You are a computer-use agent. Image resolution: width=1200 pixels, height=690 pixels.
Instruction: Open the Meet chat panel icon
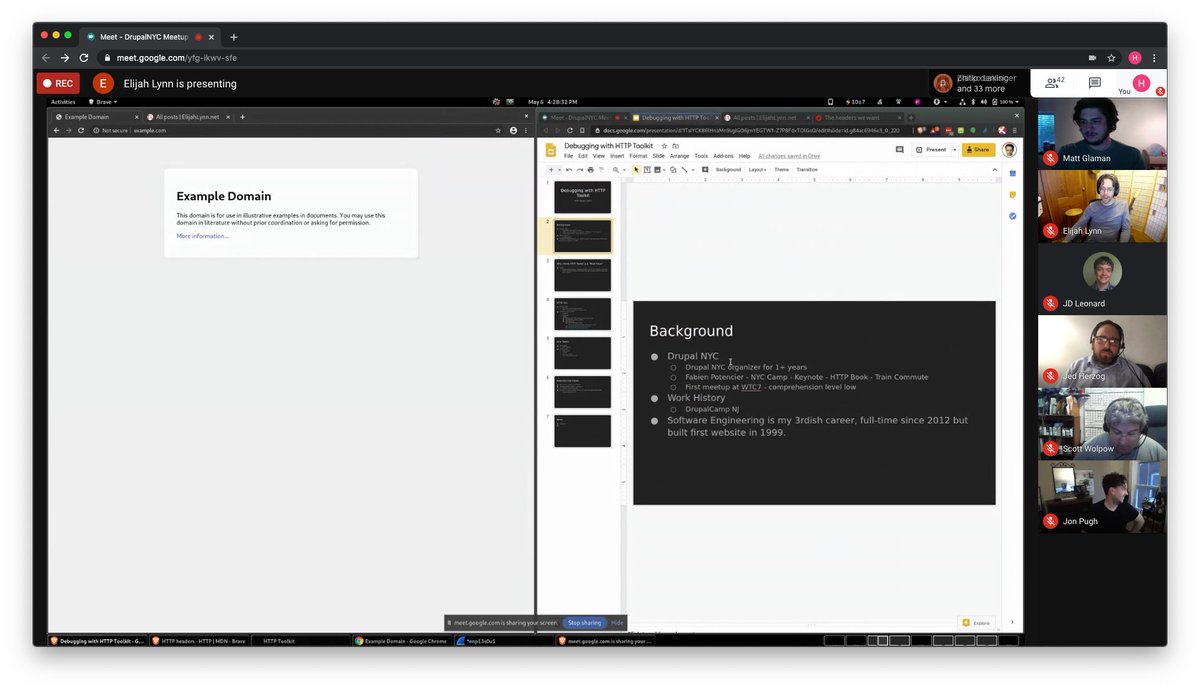[1095, 83]
